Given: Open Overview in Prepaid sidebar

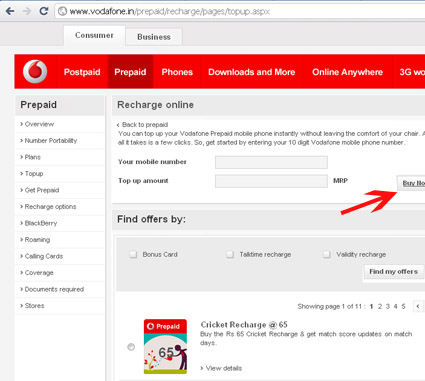Looking at the screenshot, I should point(39,124).
